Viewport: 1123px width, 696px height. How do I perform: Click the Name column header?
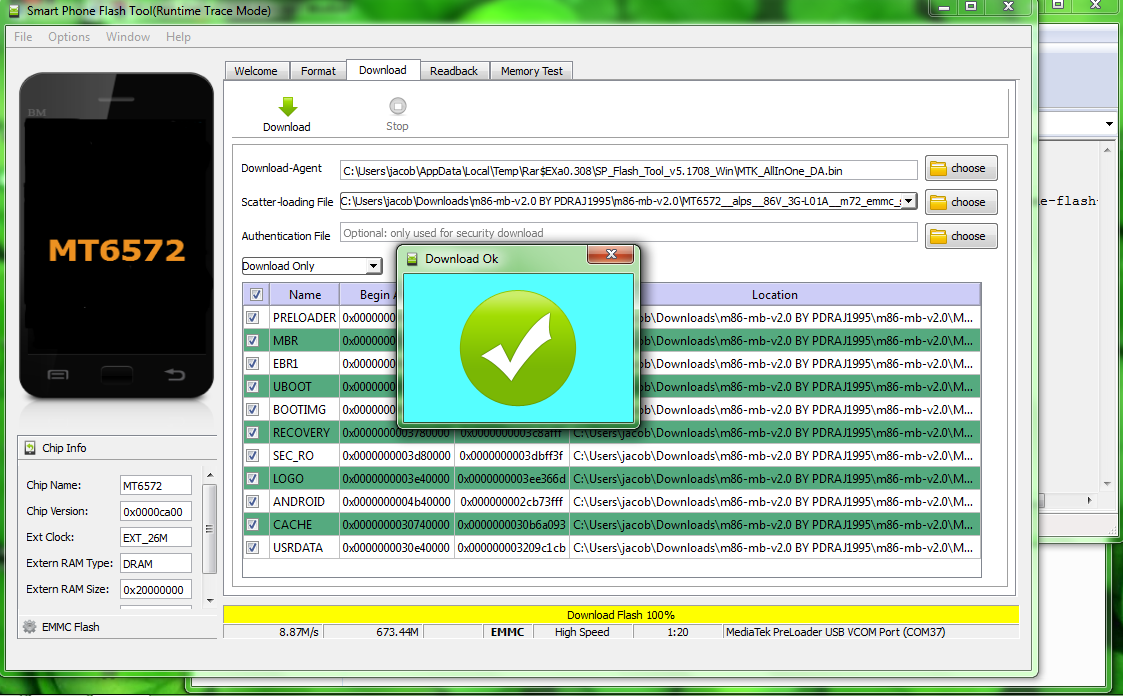tap(304, 294)
